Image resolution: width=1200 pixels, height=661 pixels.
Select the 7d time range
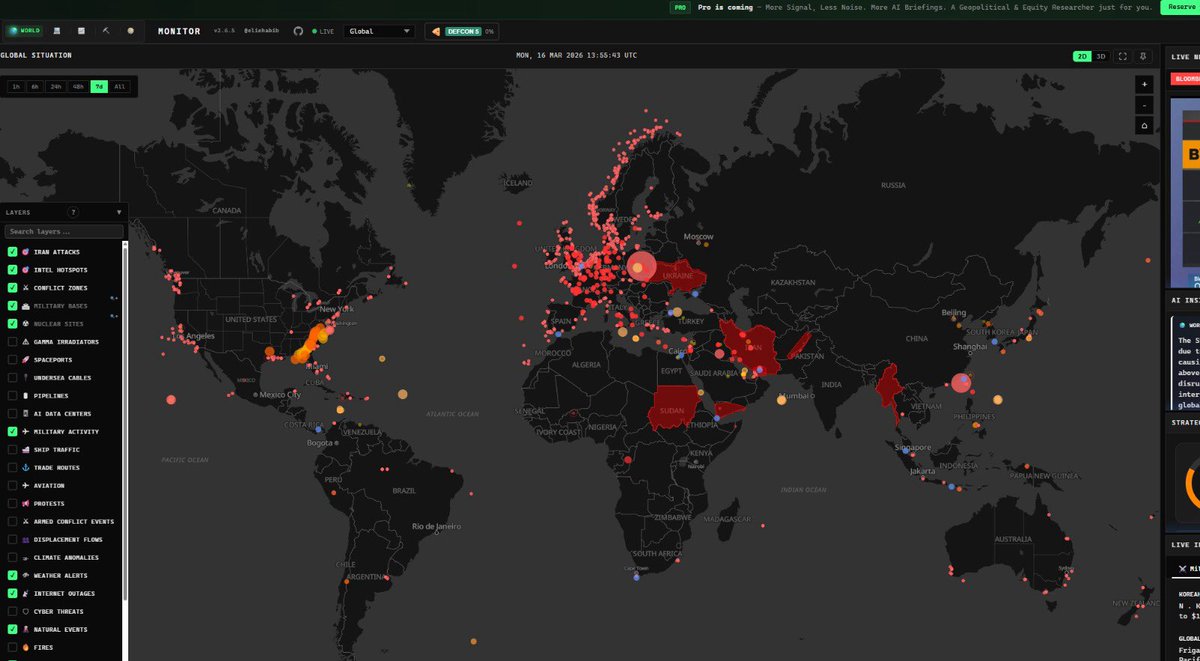click(x=99, y=87)
